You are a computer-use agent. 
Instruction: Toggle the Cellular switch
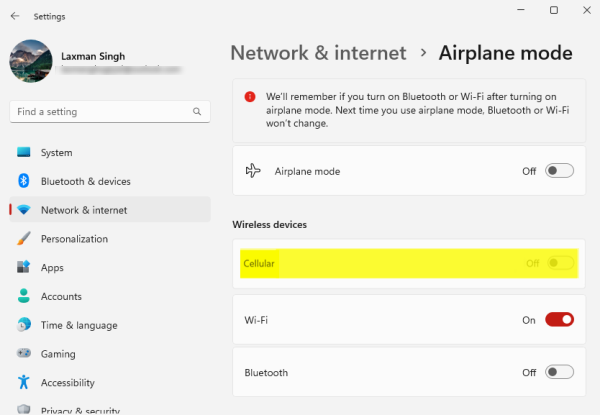point(559,263)
